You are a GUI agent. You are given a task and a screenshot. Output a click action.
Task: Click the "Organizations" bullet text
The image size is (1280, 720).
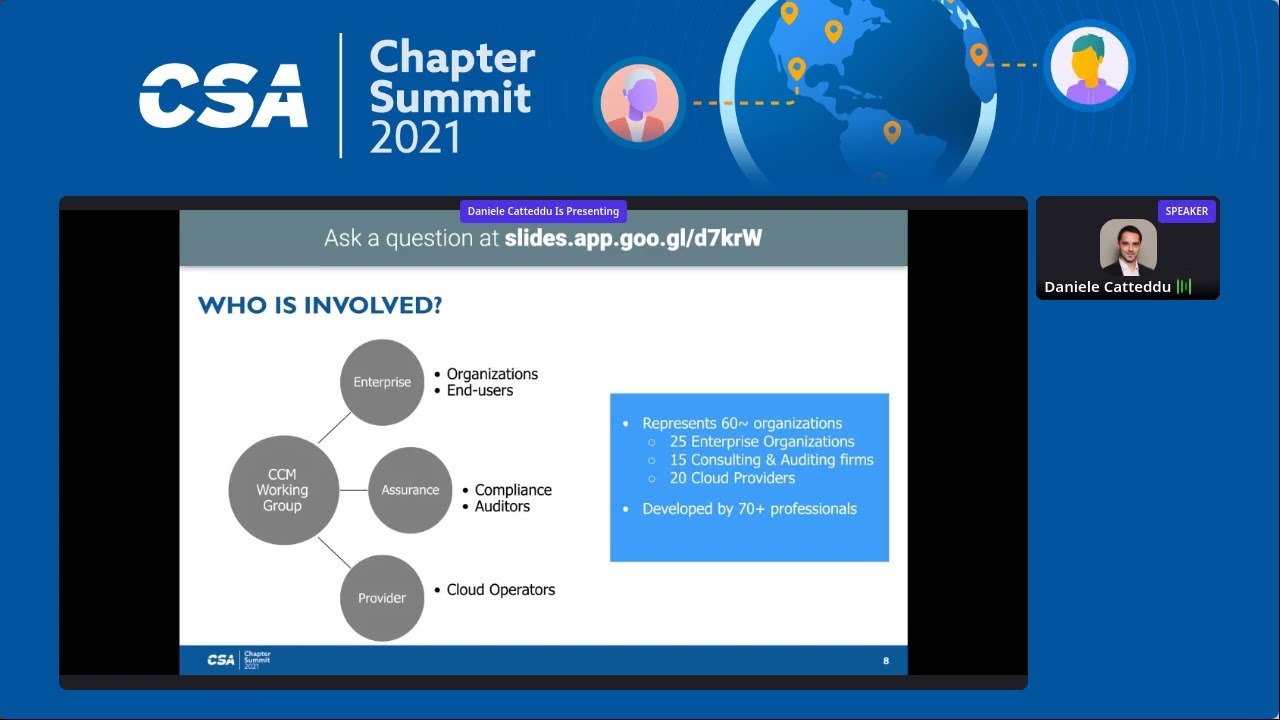coord(492,374)
